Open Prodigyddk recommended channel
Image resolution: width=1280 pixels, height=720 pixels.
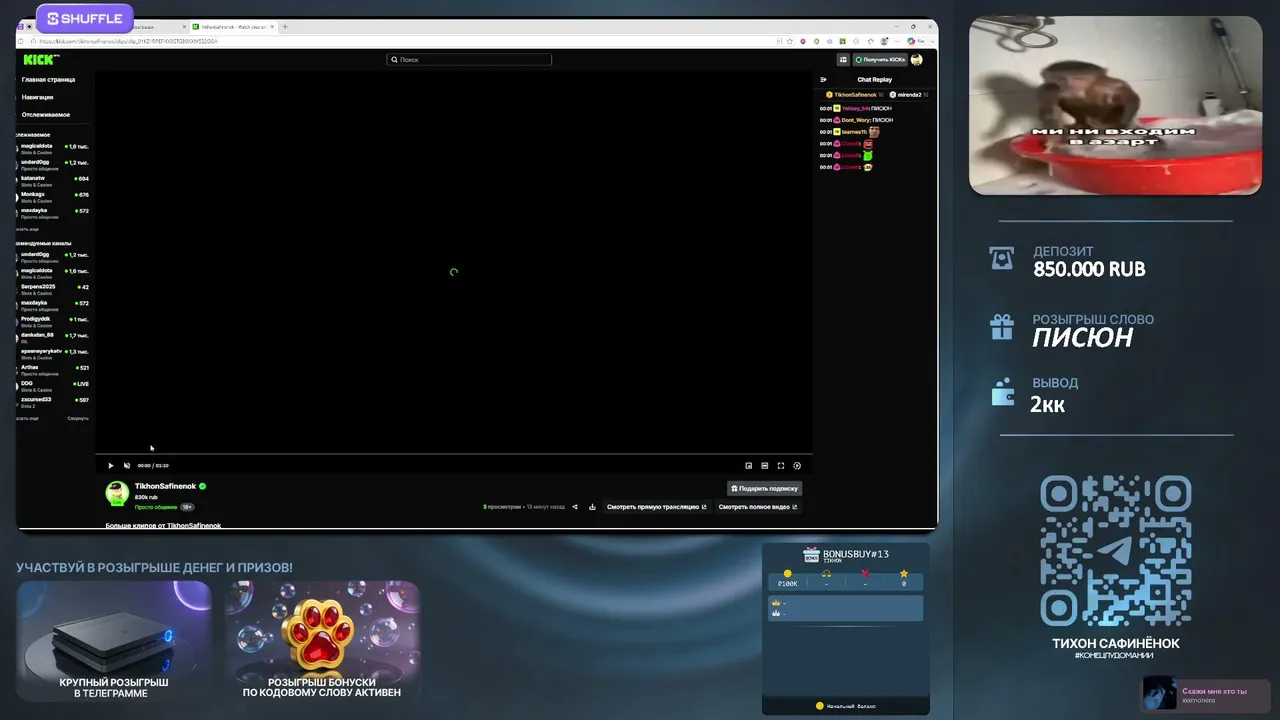[54, 320]
